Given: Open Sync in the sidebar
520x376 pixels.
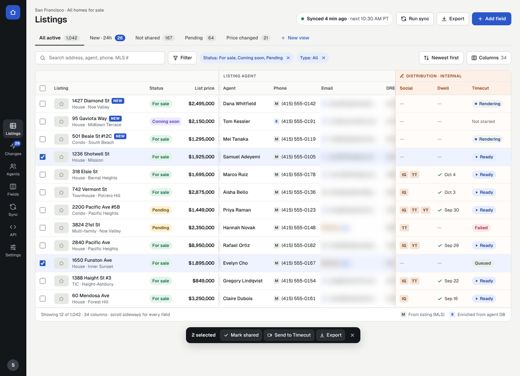Looking at the screenshot, I should coord(13,210).
